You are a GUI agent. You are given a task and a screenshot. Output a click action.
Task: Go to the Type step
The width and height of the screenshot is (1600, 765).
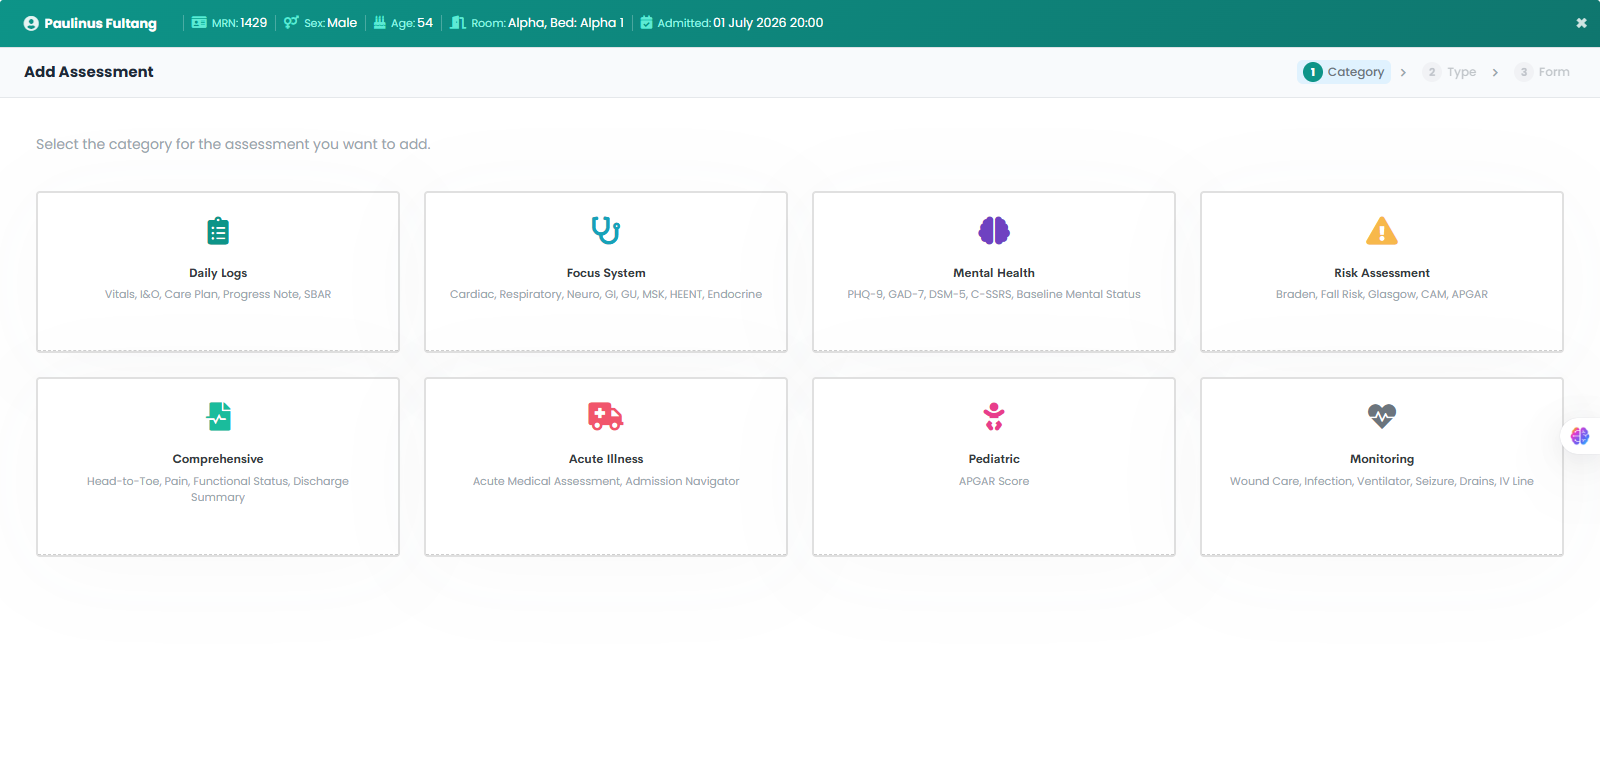click(x=1449, y=72)
